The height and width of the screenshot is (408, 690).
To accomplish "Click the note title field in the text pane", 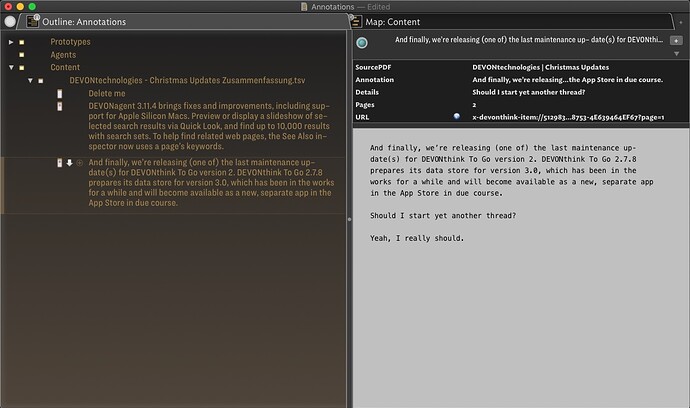I will point(529,40).
